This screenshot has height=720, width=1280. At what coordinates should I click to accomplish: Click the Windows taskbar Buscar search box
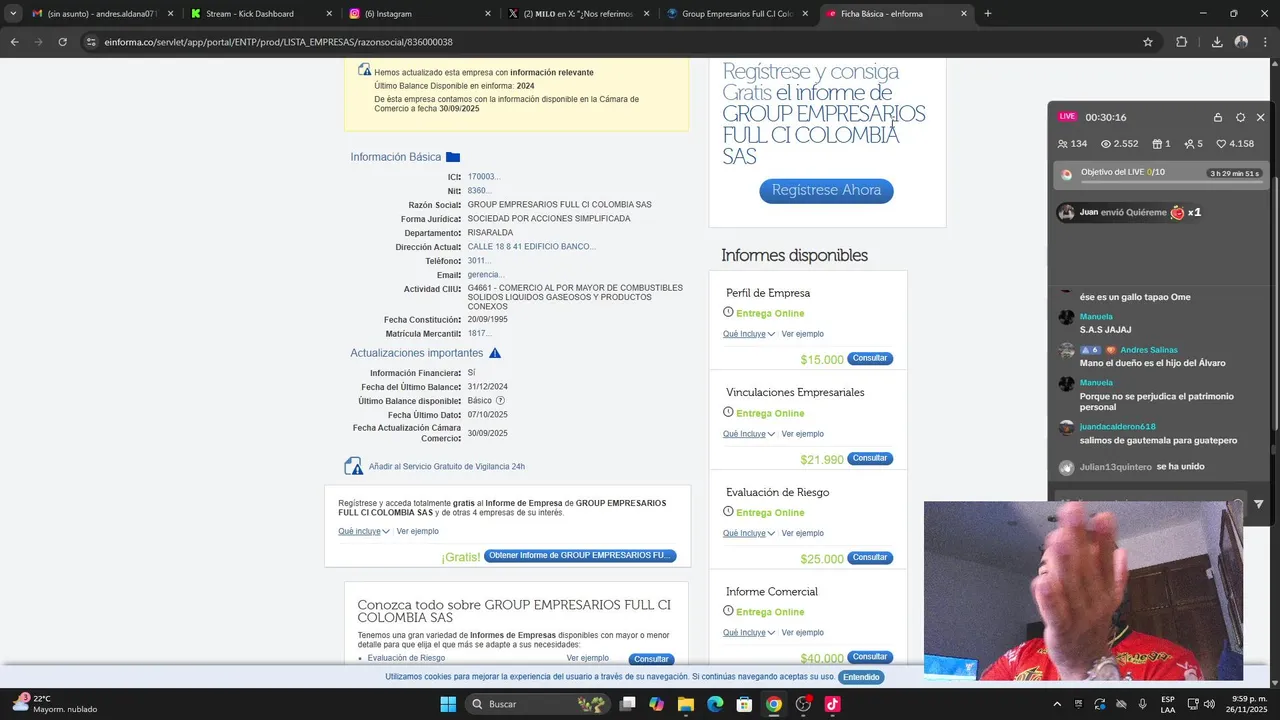[x=537, y=704]
